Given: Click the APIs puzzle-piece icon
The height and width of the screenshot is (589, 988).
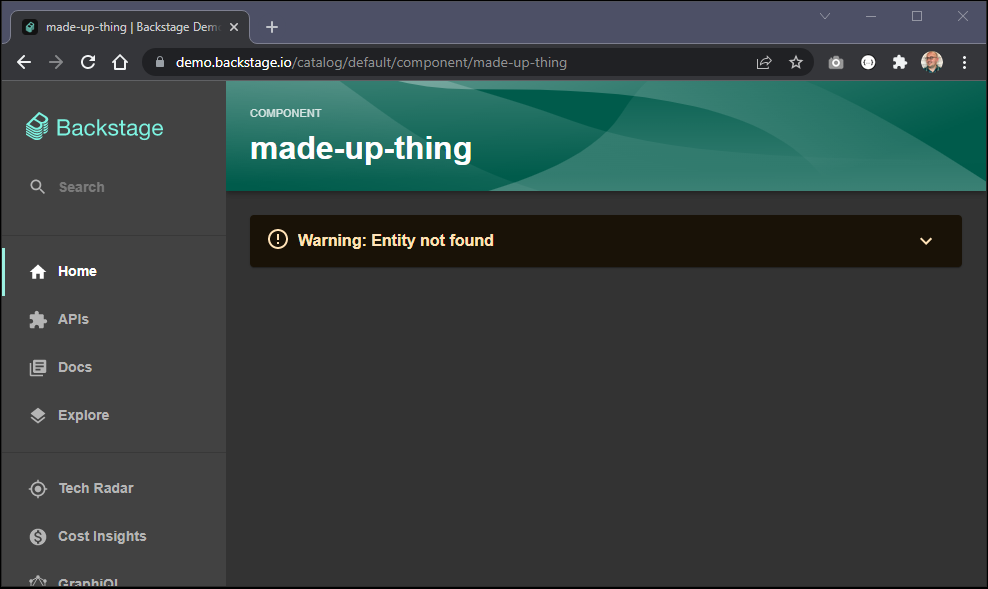Looking at the screenshot, I should click(38, 319).
